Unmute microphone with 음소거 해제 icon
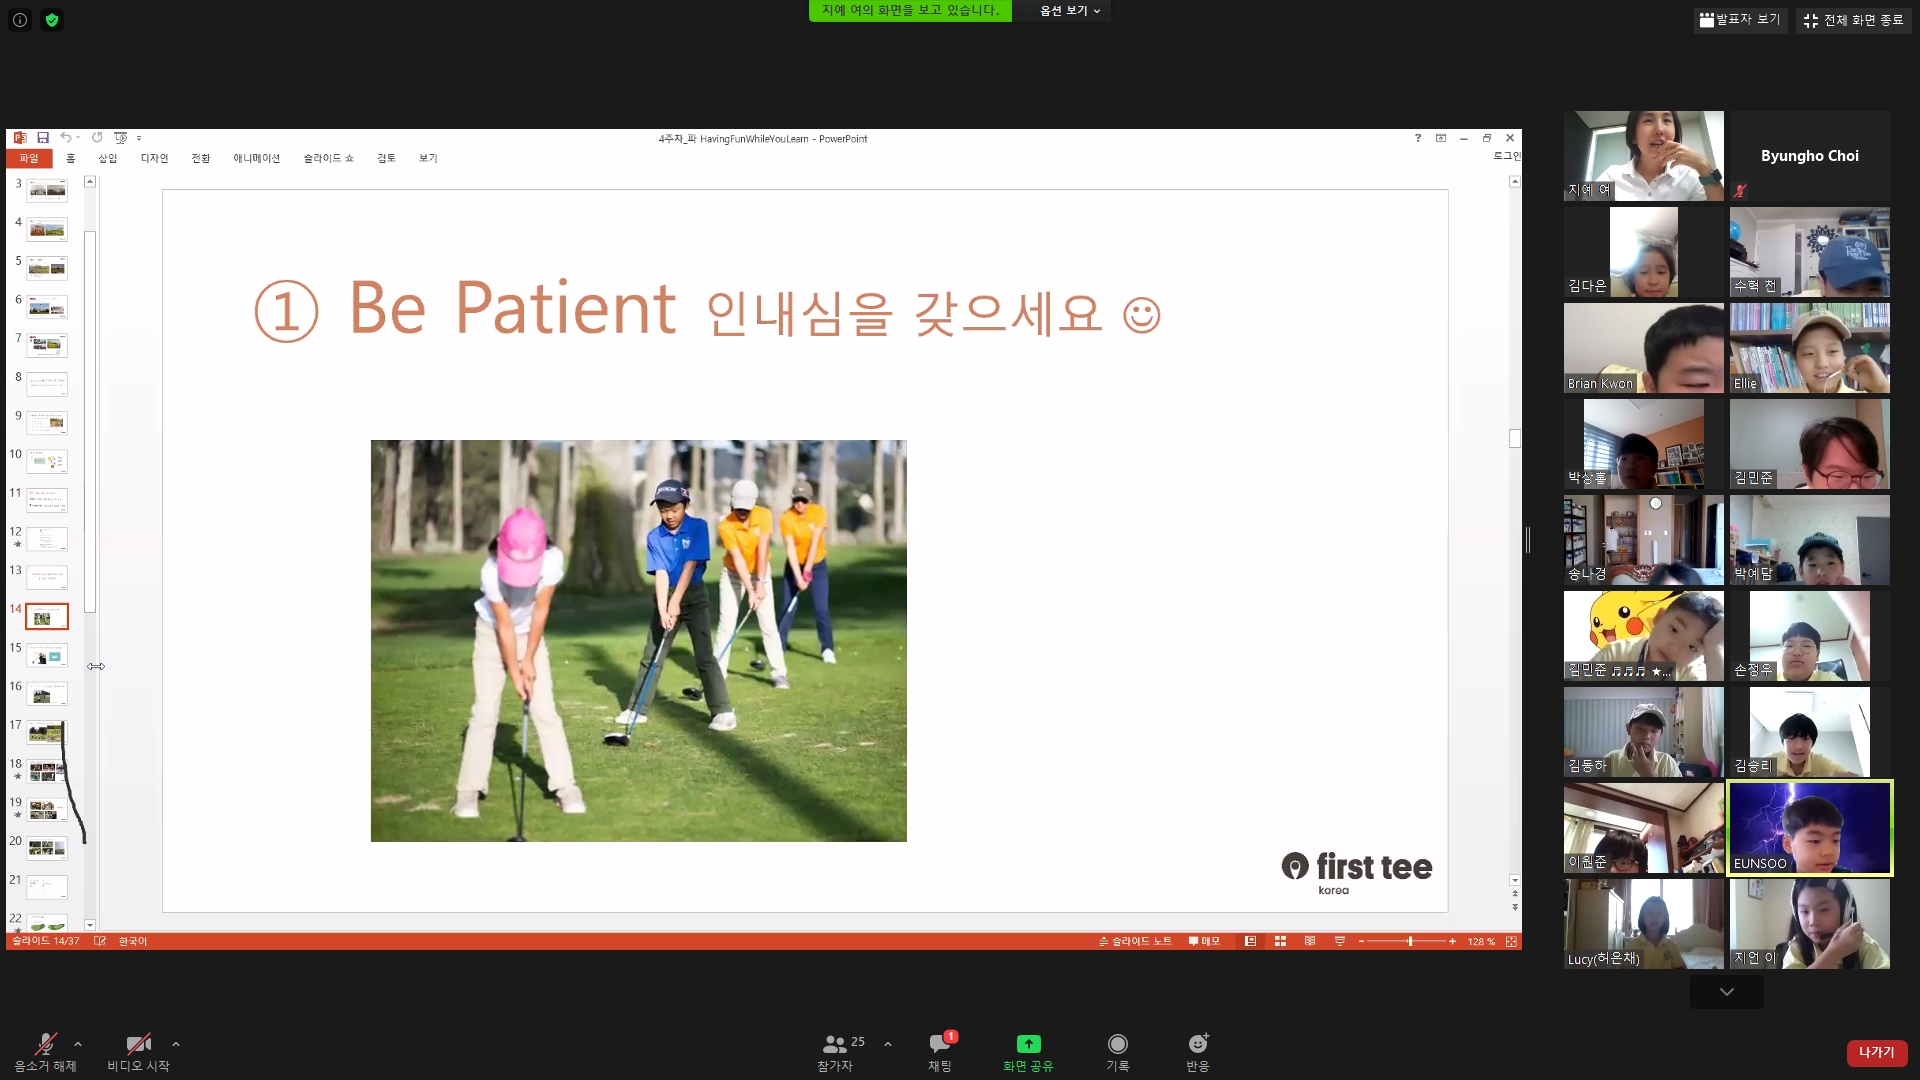Viewport: 1920px width, 1080px height. click(x=45, y=1046)
